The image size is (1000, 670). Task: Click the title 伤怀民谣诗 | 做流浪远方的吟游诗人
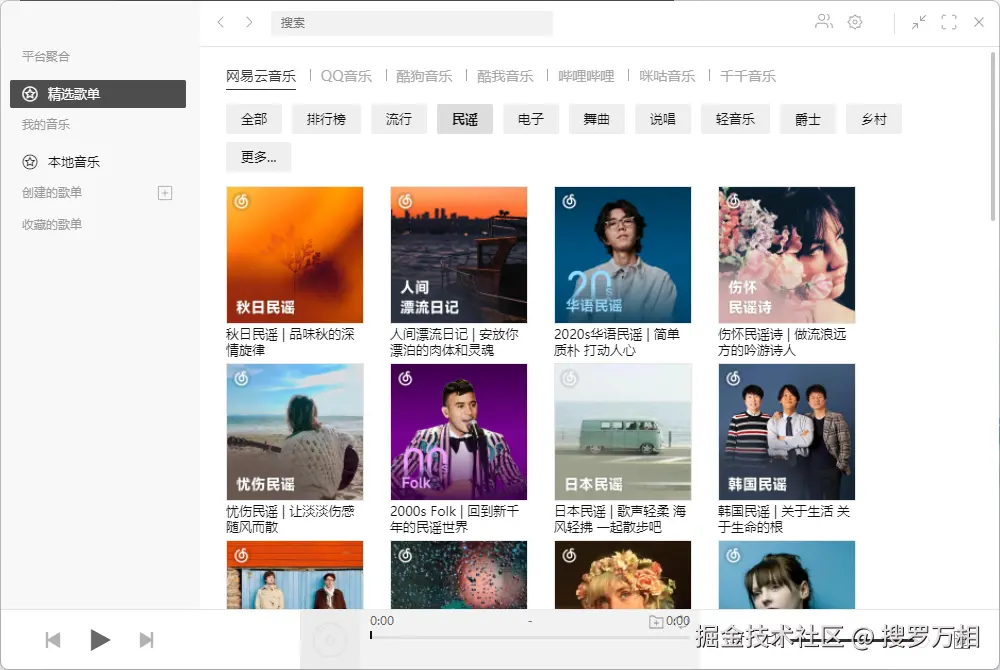[783, 342]
